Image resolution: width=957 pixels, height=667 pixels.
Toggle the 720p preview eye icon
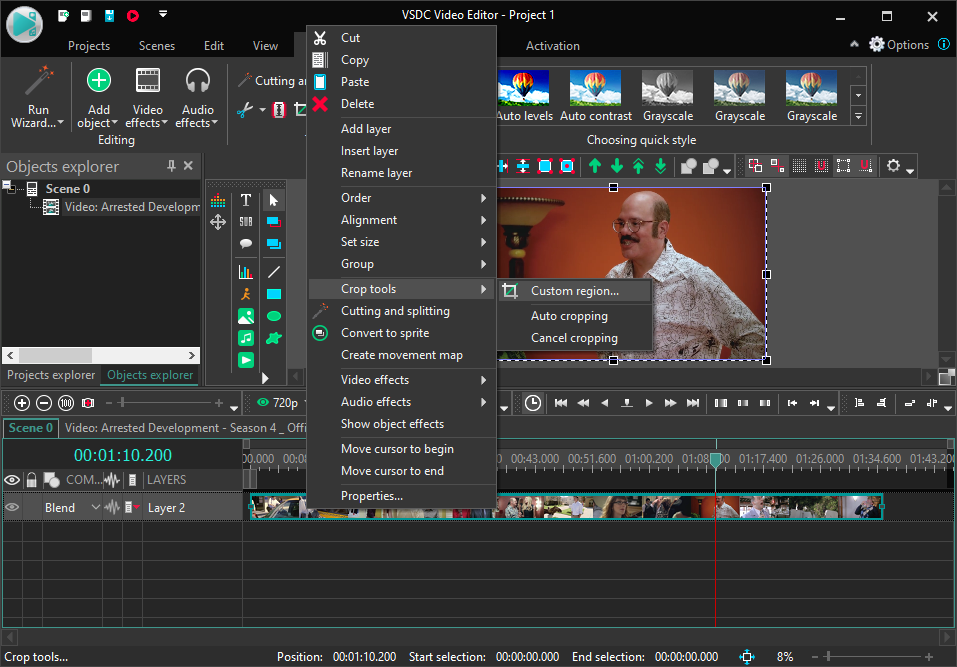263,403
